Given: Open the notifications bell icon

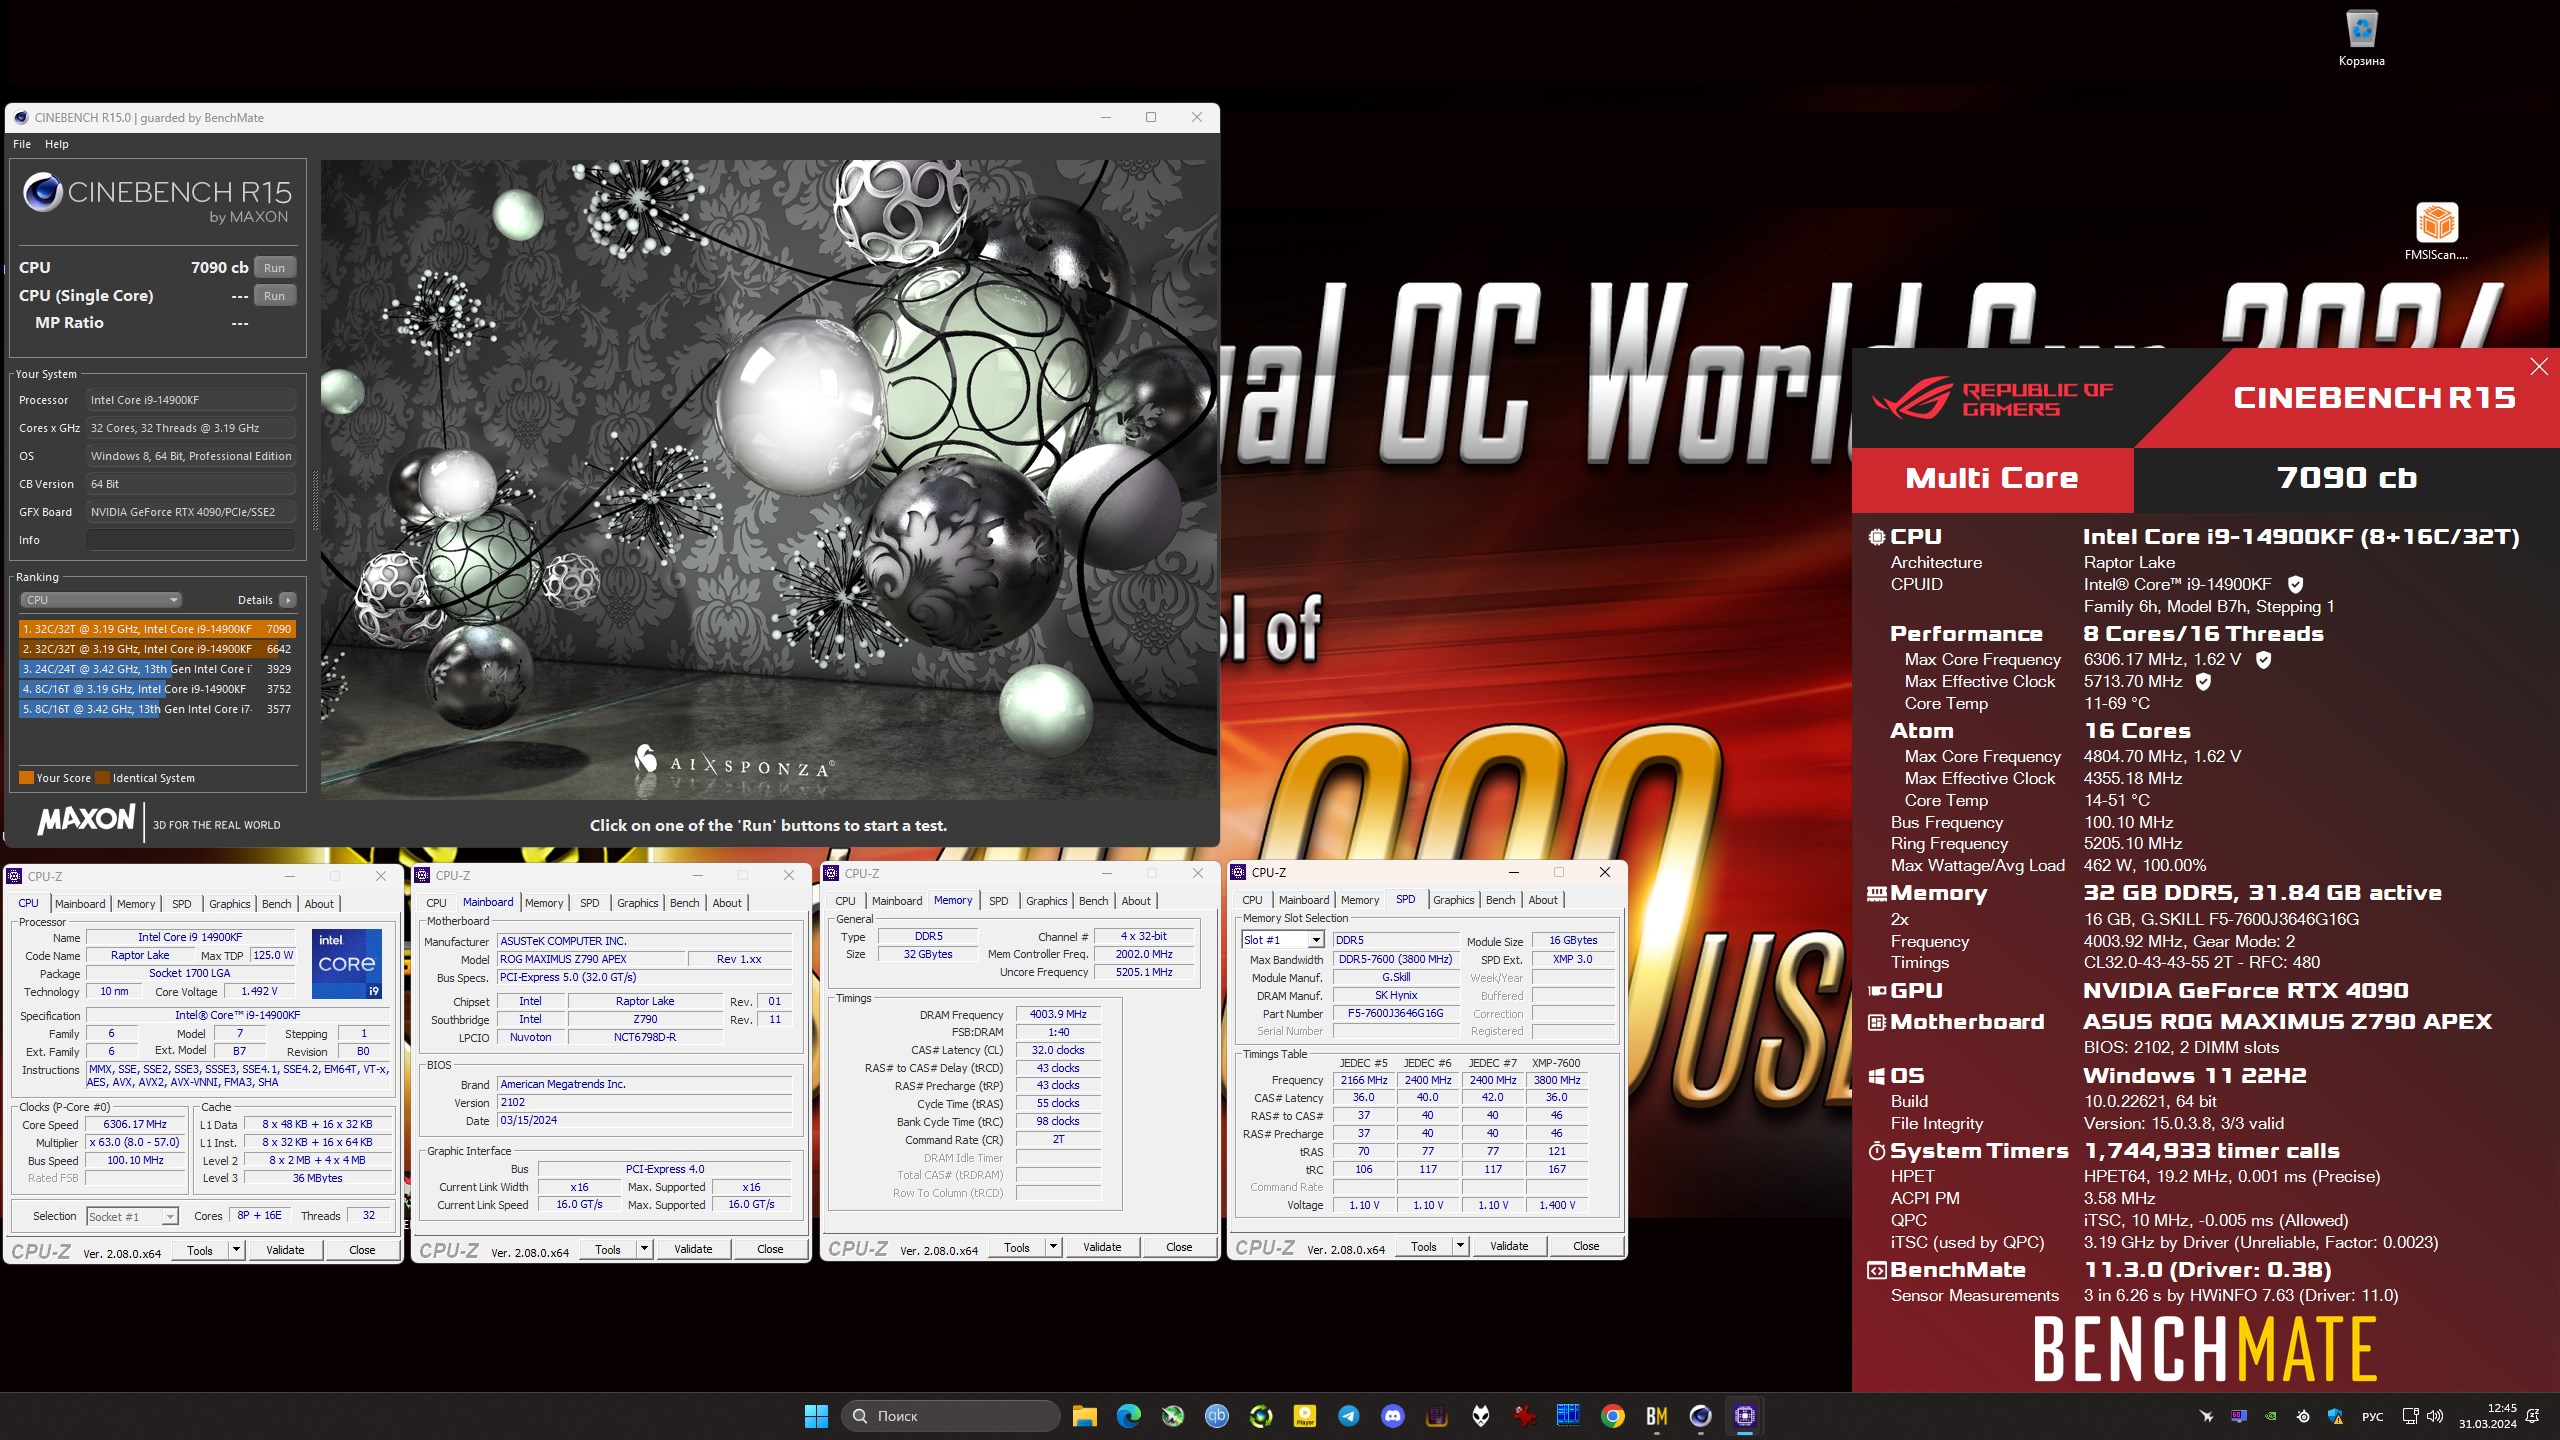Looking at the screenshot, I should click(x=2533, y=1416).
